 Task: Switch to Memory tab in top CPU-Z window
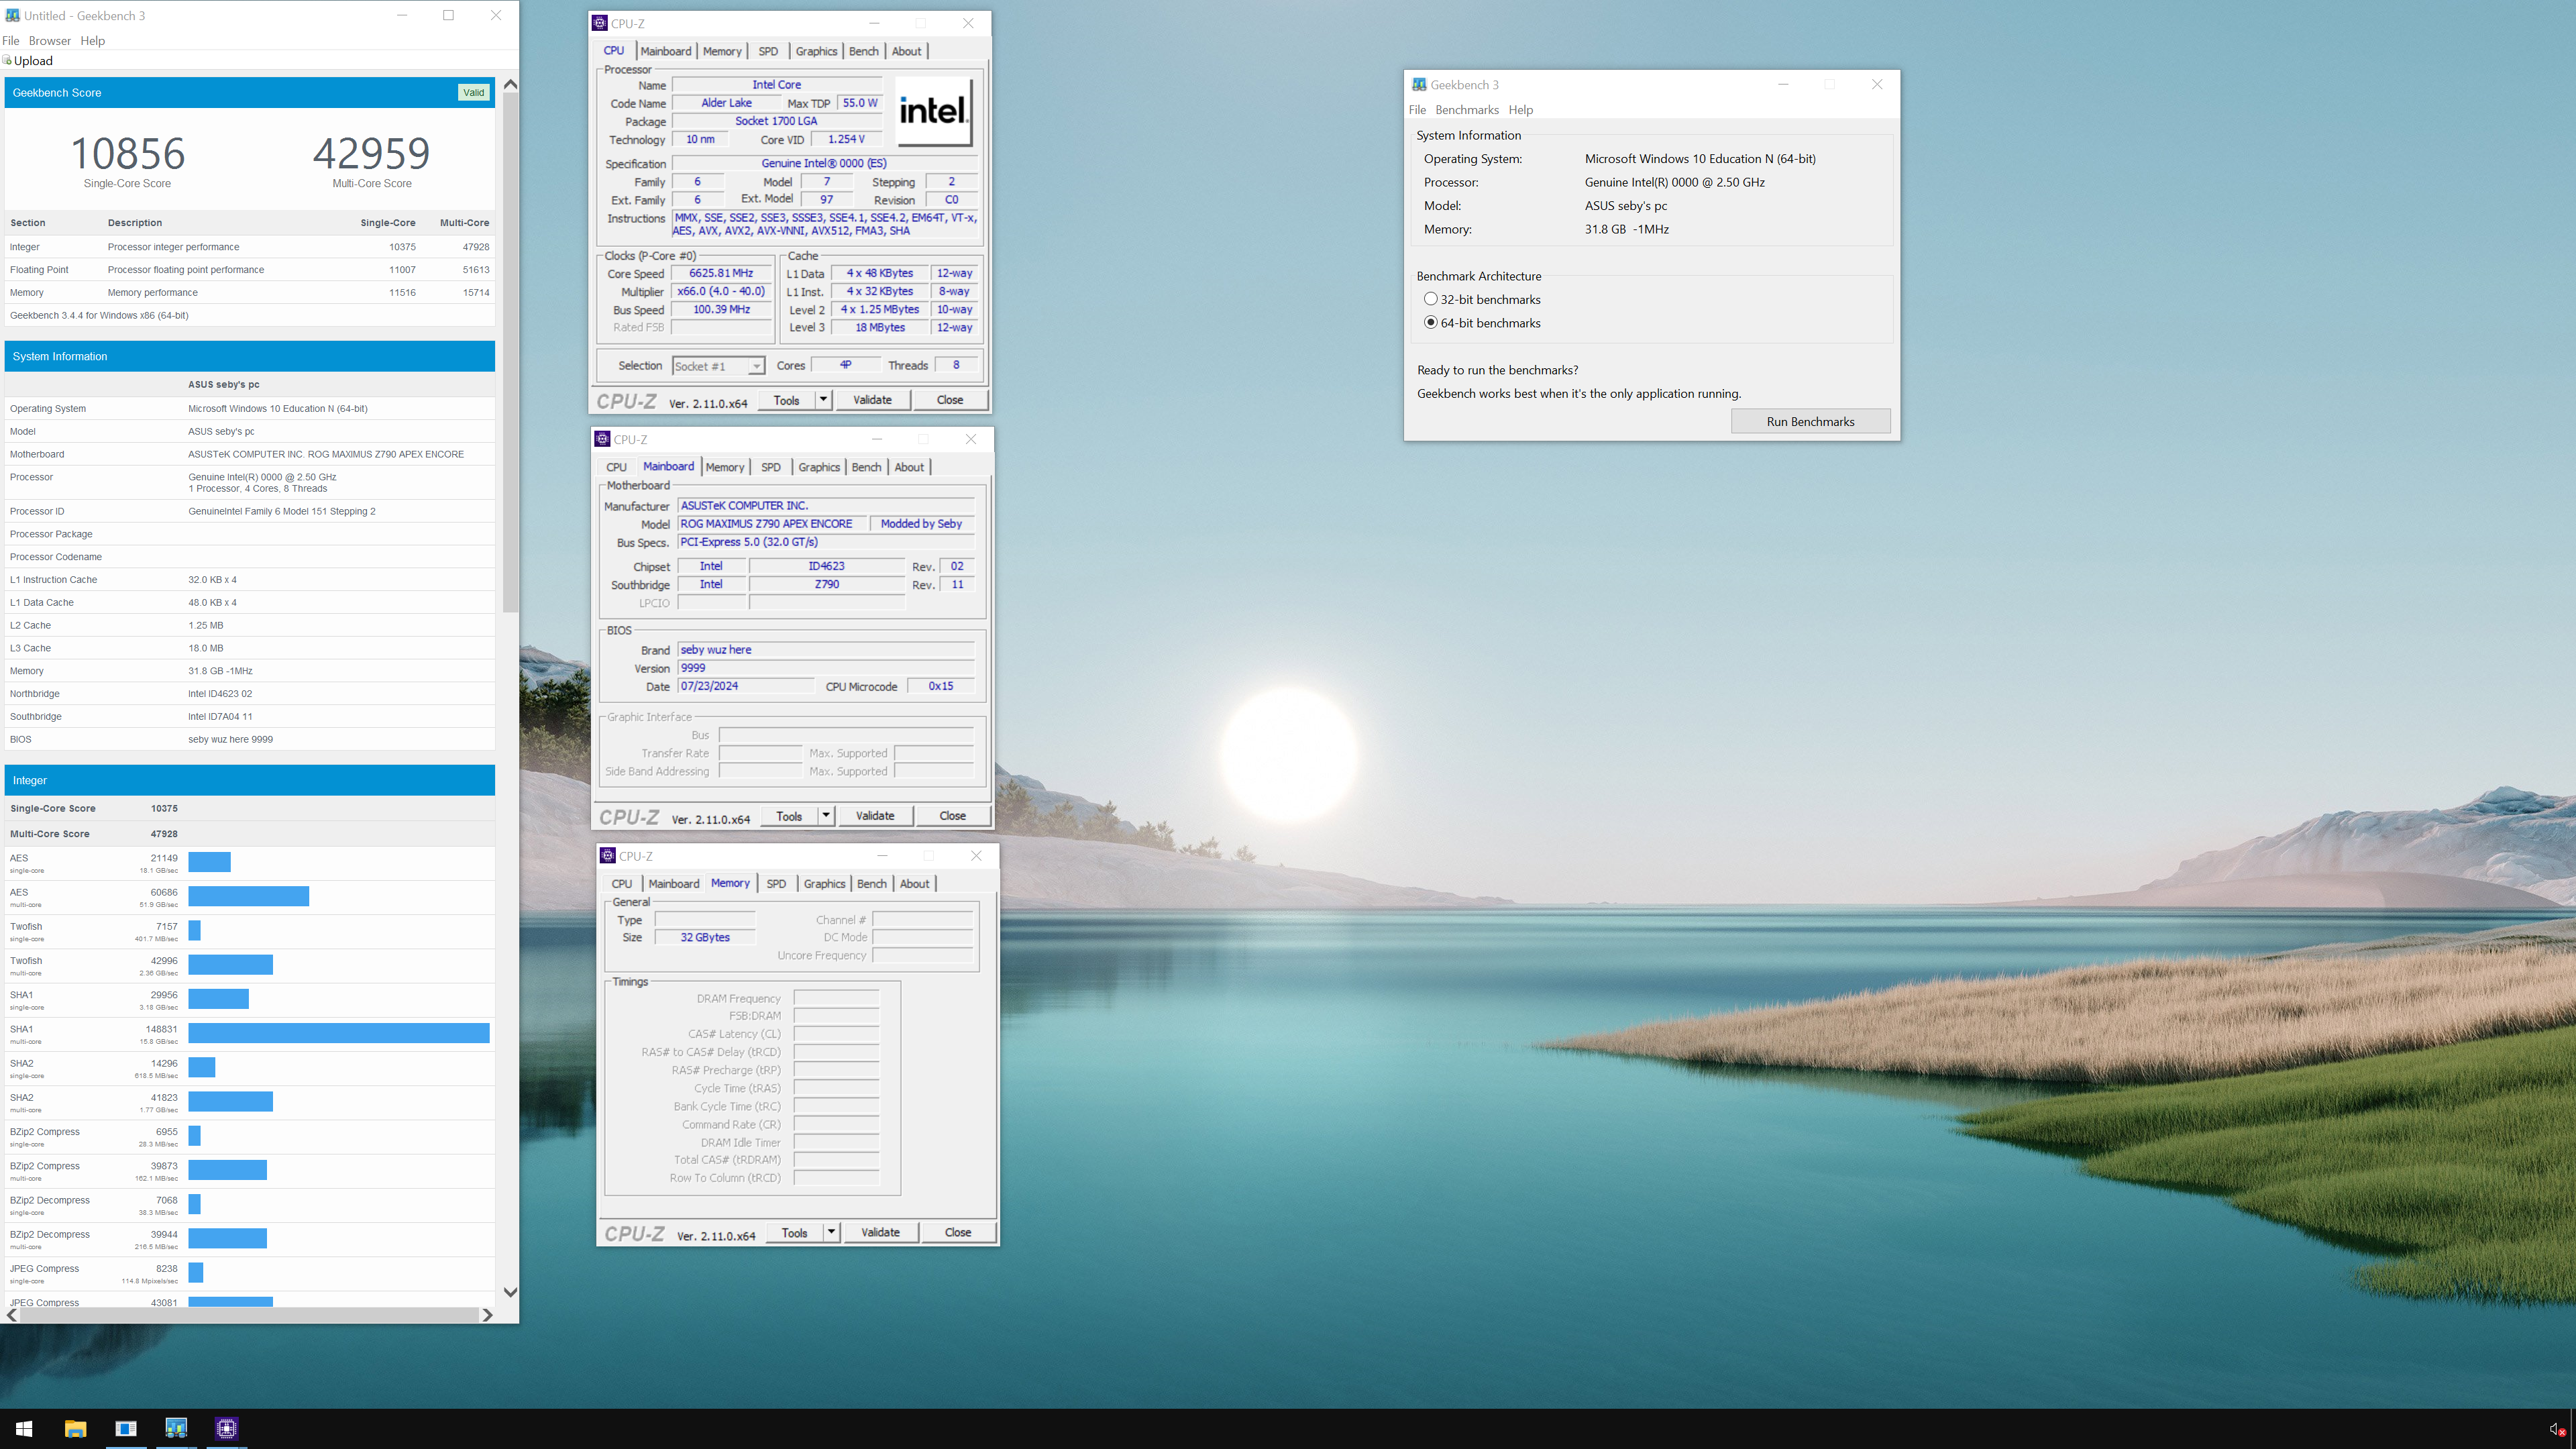(722, 51)
